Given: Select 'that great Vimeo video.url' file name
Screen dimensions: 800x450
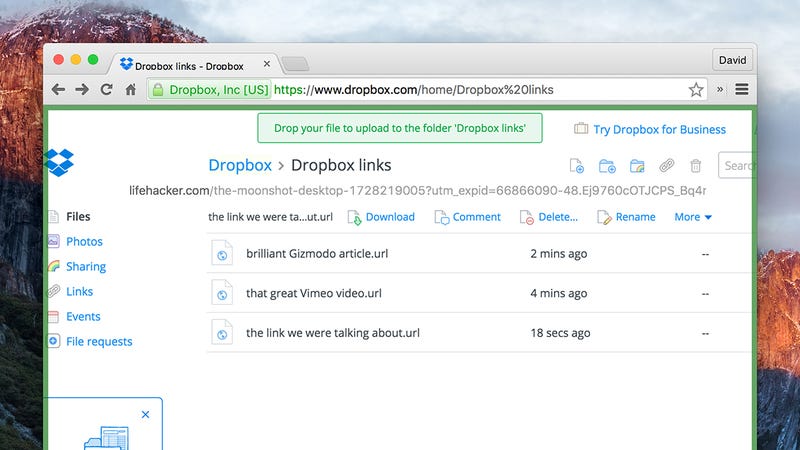Looking at the screenshot, I should click(314, 293).
